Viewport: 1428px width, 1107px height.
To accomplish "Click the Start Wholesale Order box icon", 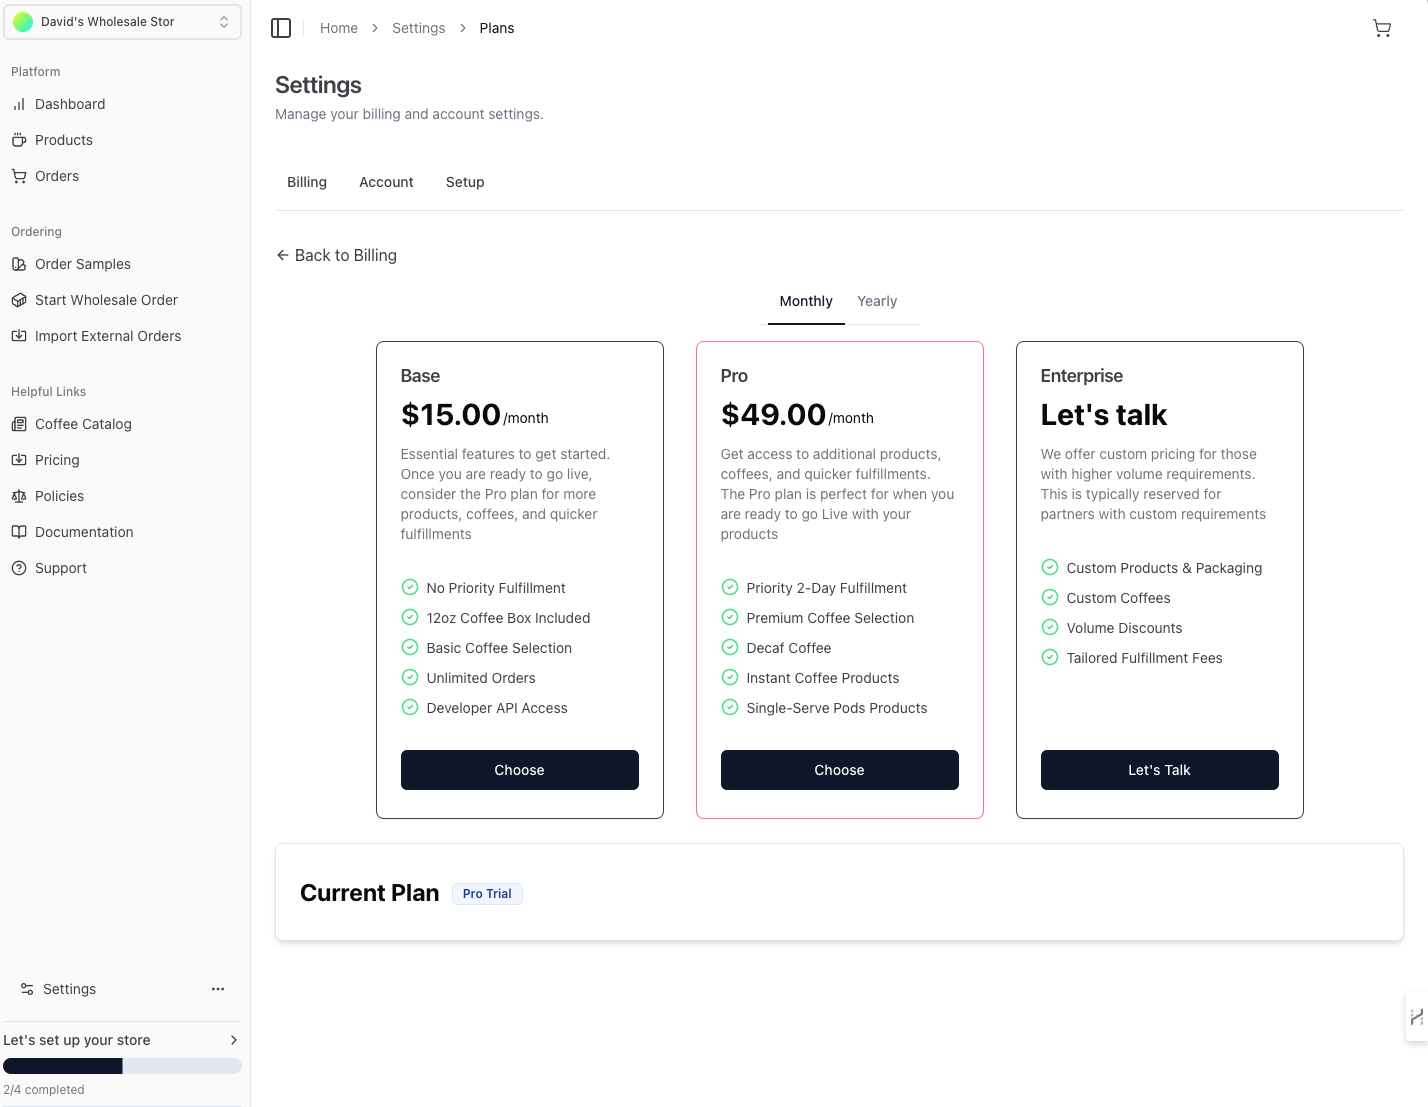I will pos(19,300).
